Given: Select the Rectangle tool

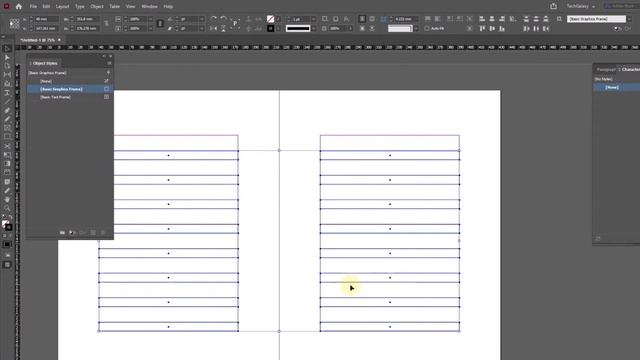Looking at the screenshot, I should [7, 137].
